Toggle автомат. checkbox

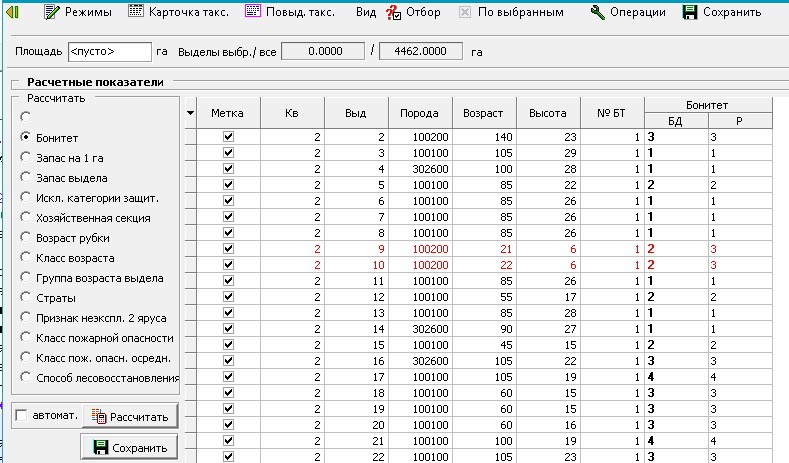21,416
